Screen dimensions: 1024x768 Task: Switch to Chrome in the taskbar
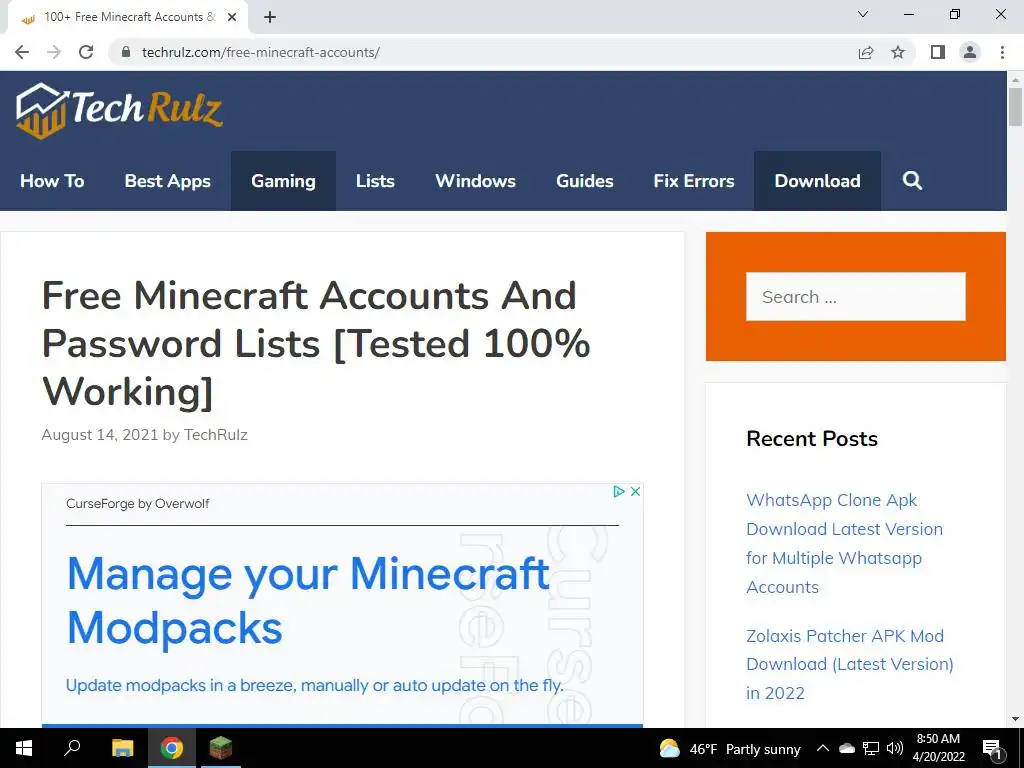172,748
